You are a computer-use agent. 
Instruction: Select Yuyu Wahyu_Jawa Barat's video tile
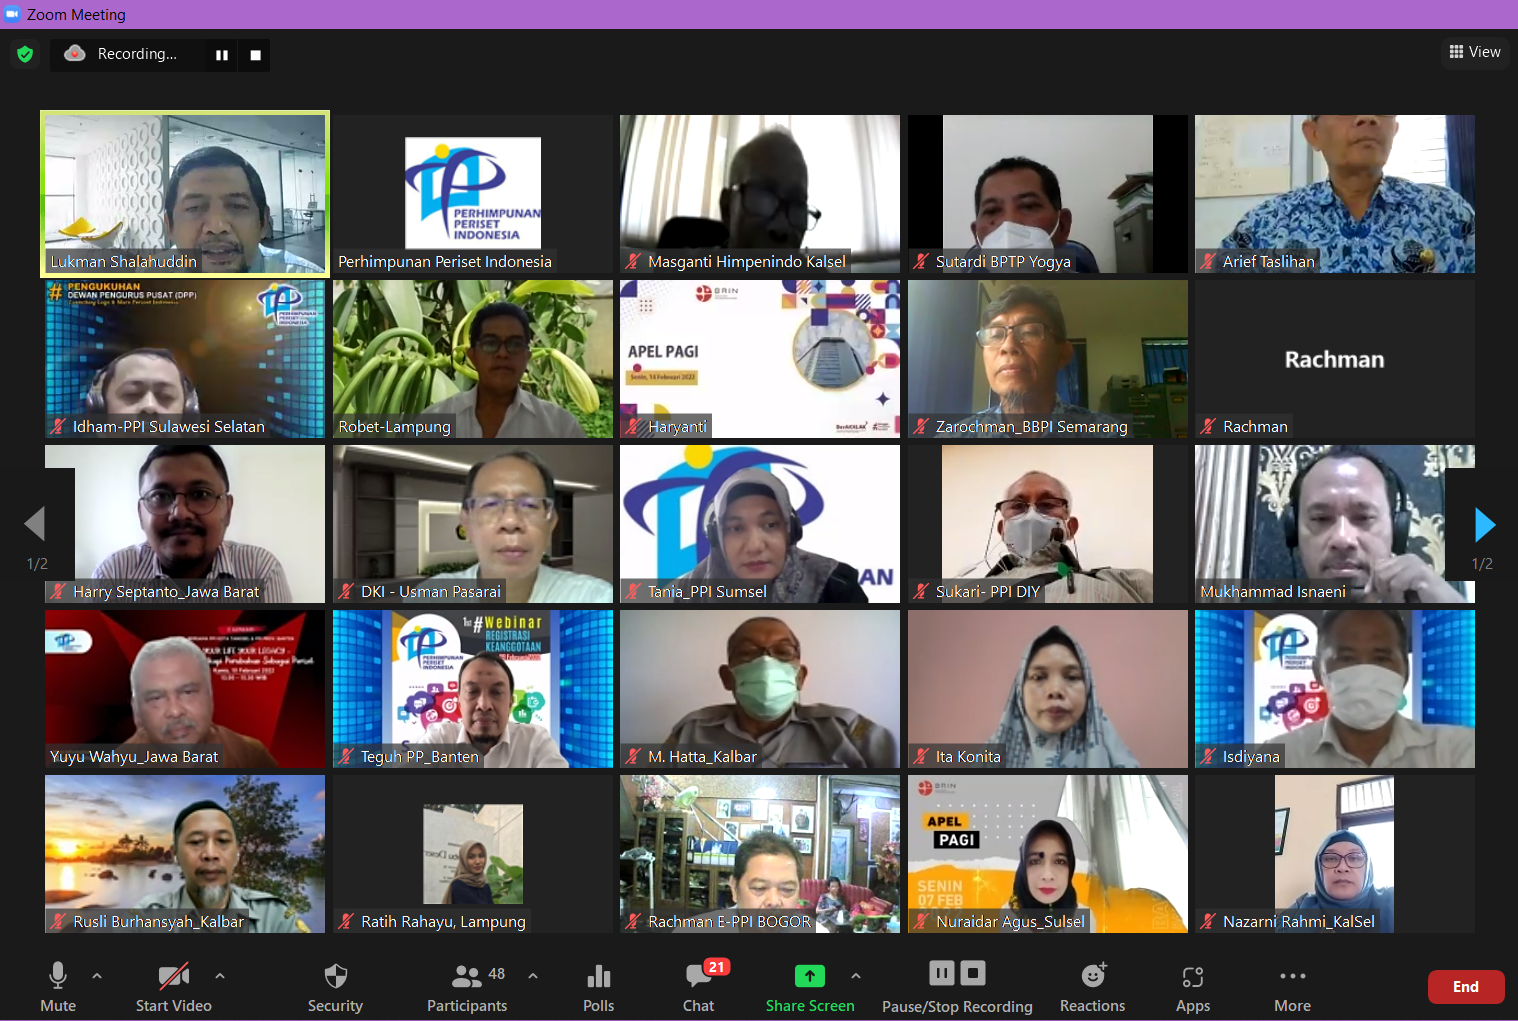tap(185, 689)
